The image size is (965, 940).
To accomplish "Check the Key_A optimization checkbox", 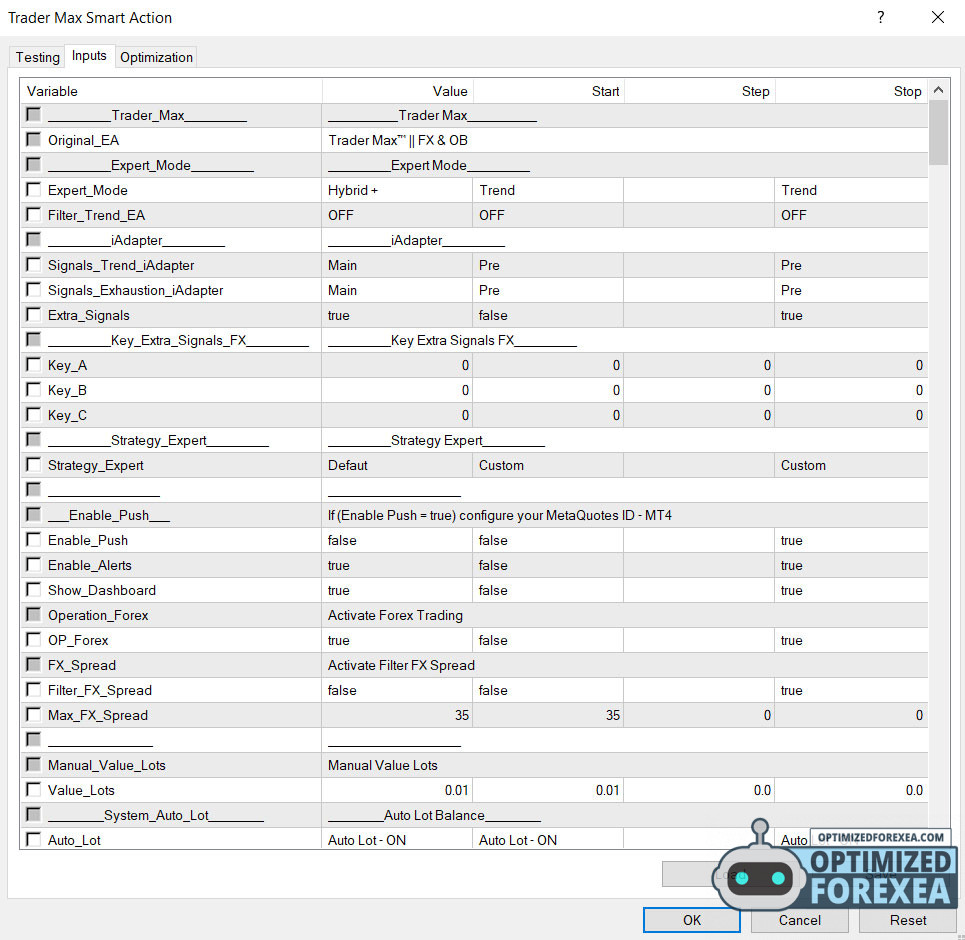I will 33,365.
